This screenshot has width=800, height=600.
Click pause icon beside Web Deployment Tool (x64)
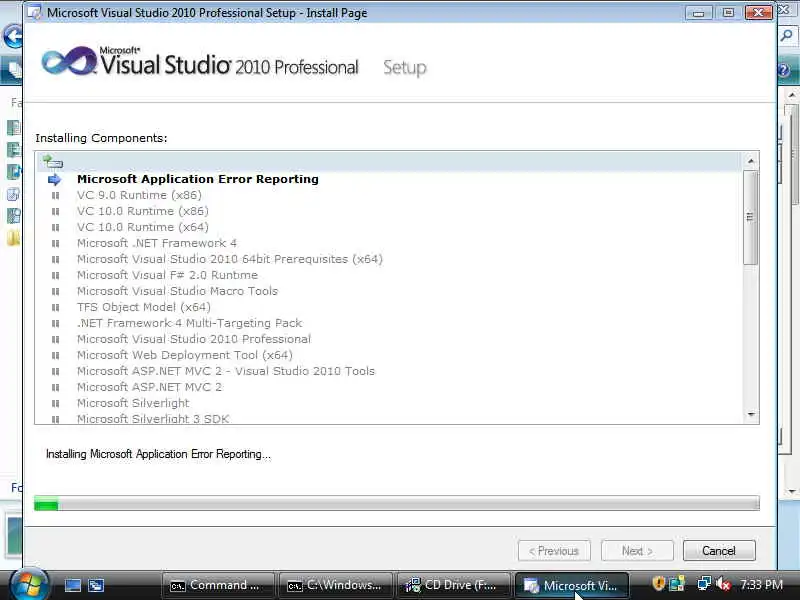point(56,355)
